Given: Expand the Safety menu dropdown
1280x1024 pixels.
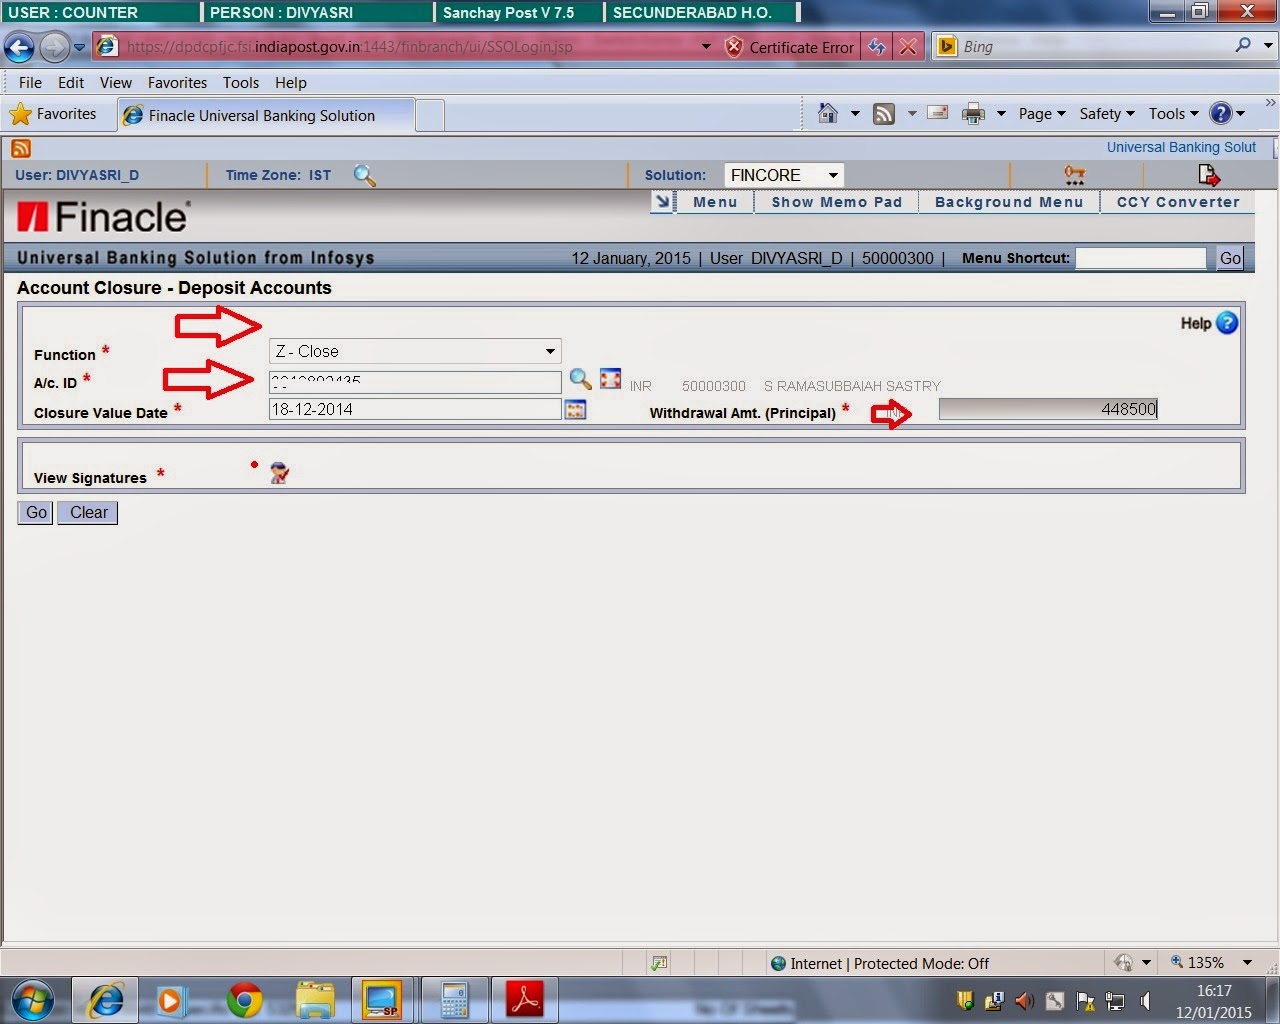Looking at the screenshot, I should [1107, 114].
